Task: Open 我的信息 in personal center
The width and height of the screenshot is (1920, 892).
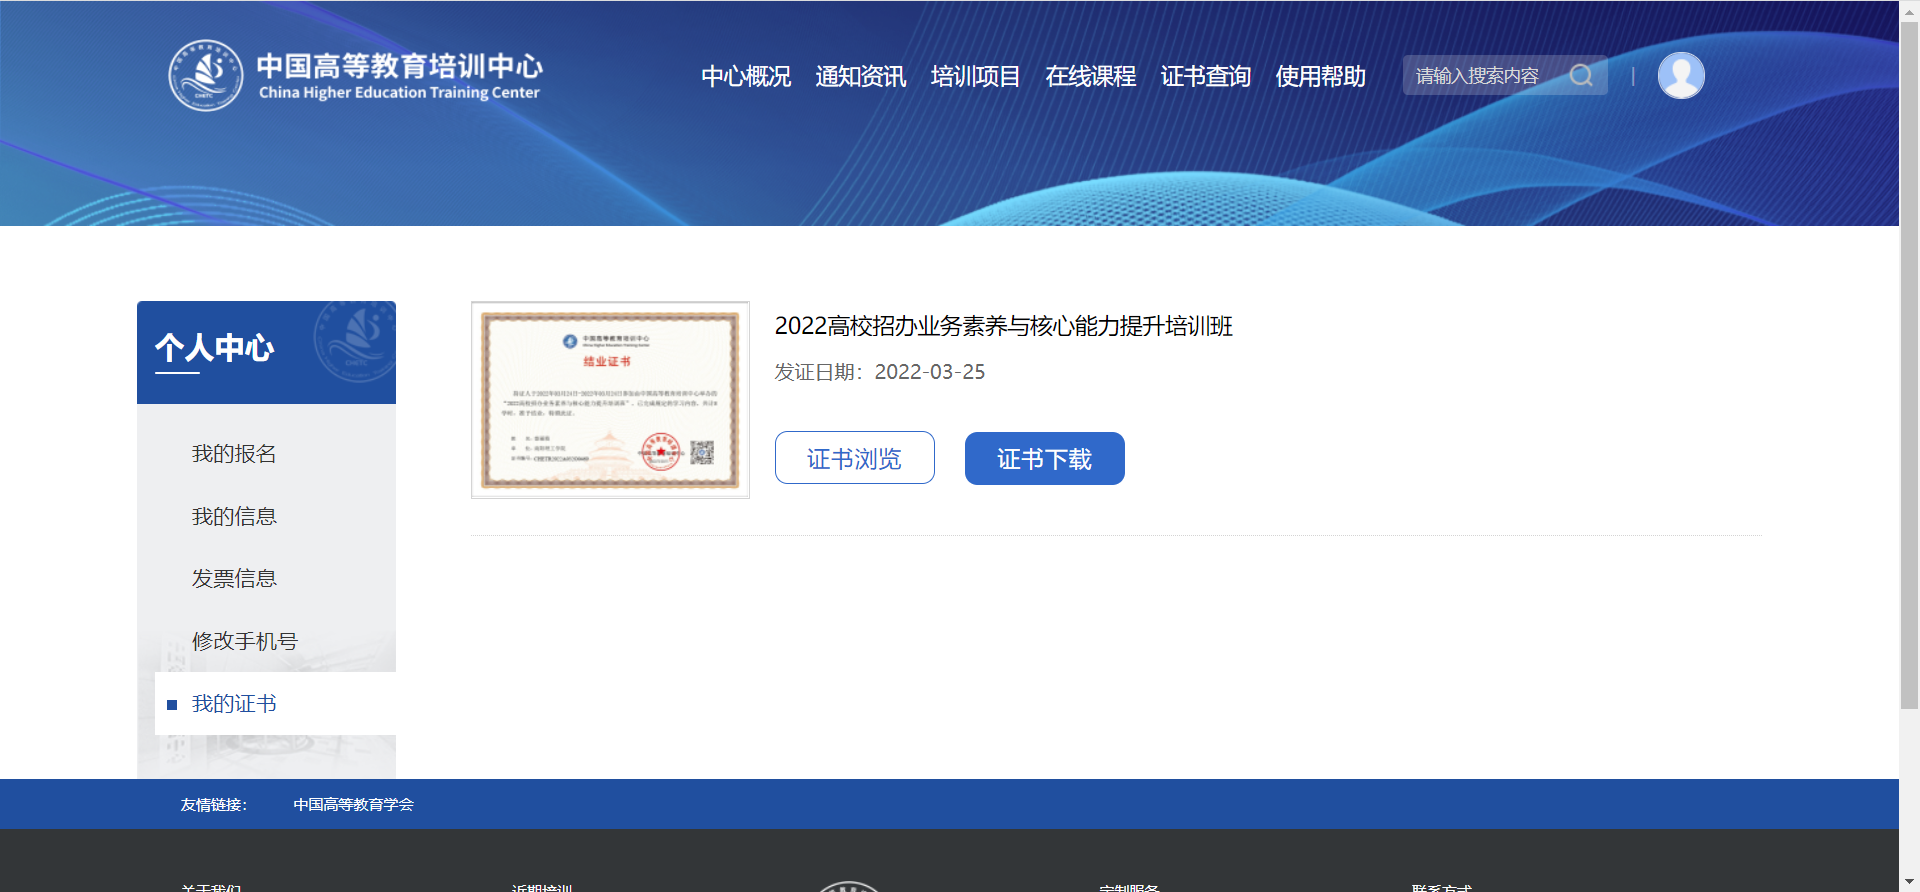Action: 234,517
